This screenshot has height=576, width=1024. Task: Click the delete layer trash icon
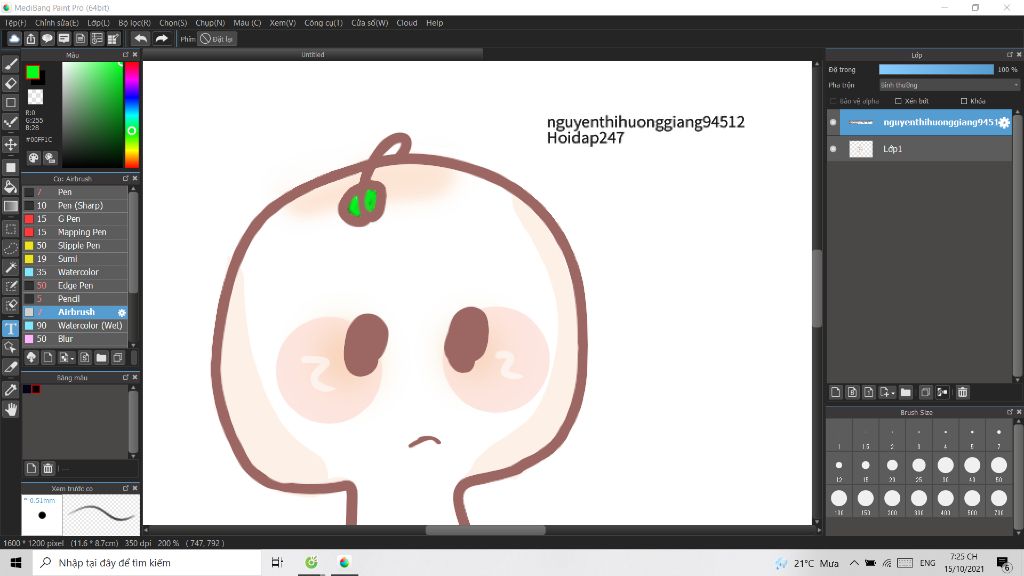(x=962, y=392)
